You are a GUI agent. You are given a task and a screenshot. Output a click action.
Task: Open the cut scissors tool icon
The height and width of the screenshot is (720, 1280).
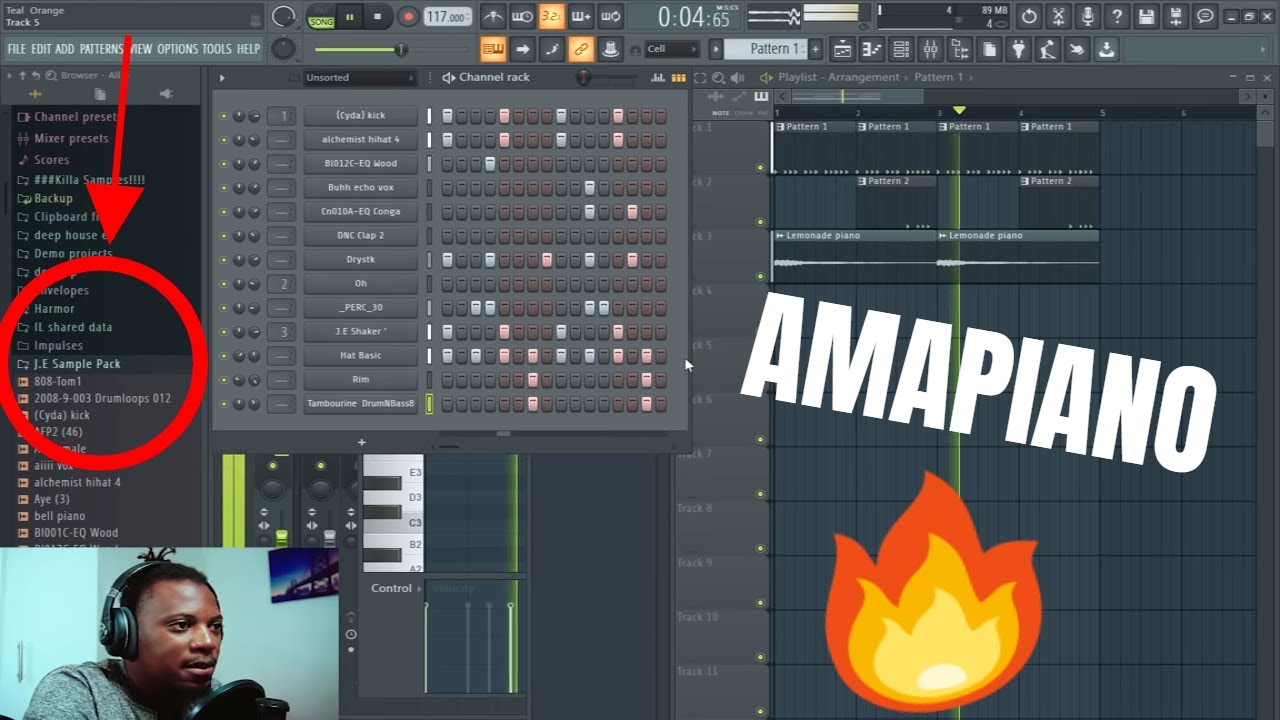1058,17
